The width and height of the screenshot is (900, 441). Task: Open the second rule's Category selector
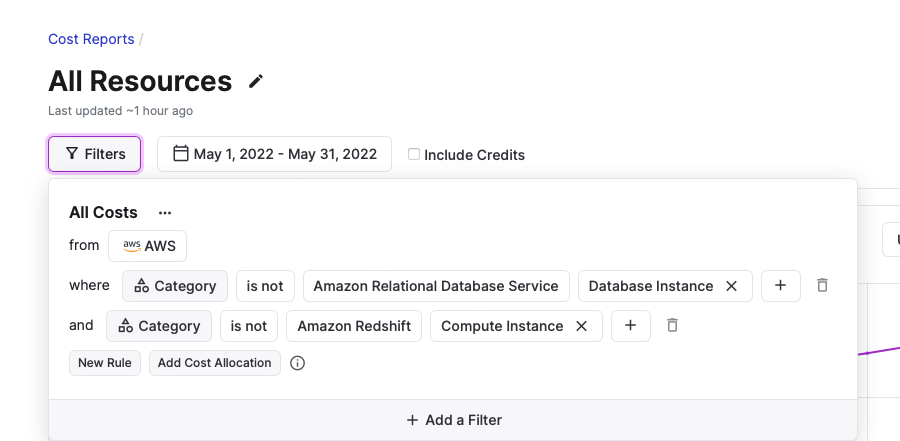(160, 326)
